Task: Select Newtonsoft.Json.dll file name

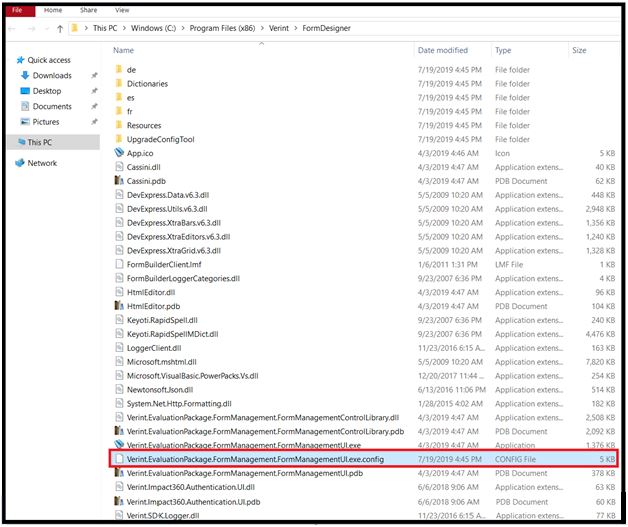Action: coord(160,390)
